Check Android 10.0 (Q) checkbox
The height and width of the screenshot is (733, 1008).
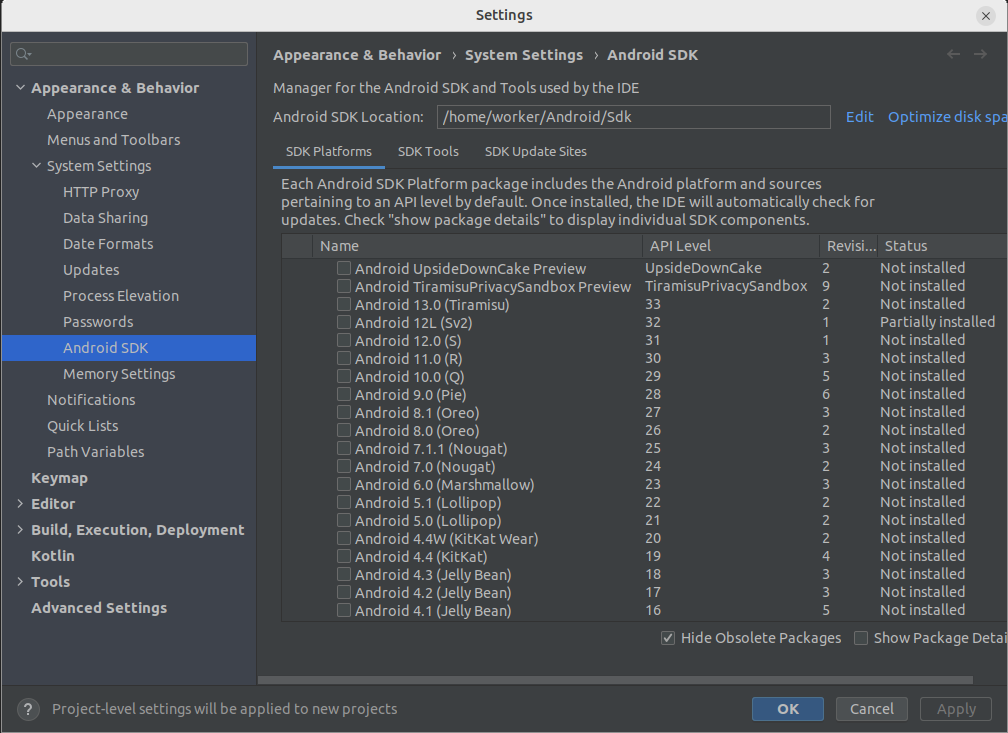coord(344,376)
